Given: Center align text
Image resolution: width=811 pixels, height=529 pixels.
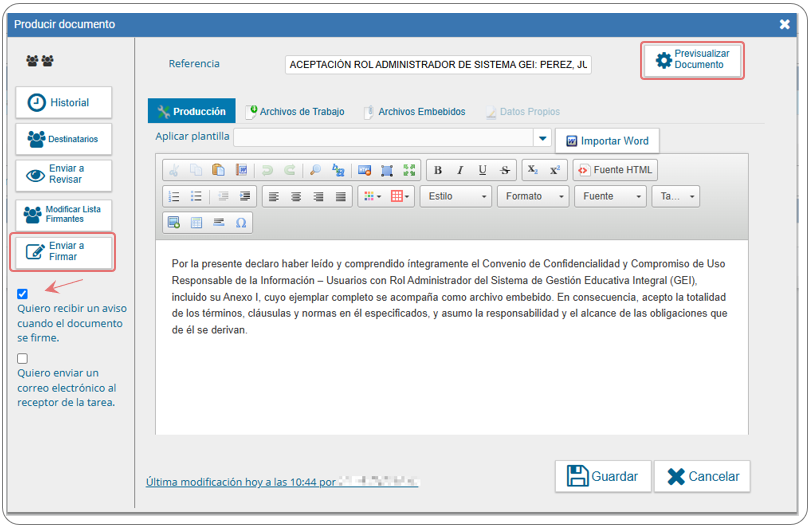Looking at the screenshot, I should (296, 197).
